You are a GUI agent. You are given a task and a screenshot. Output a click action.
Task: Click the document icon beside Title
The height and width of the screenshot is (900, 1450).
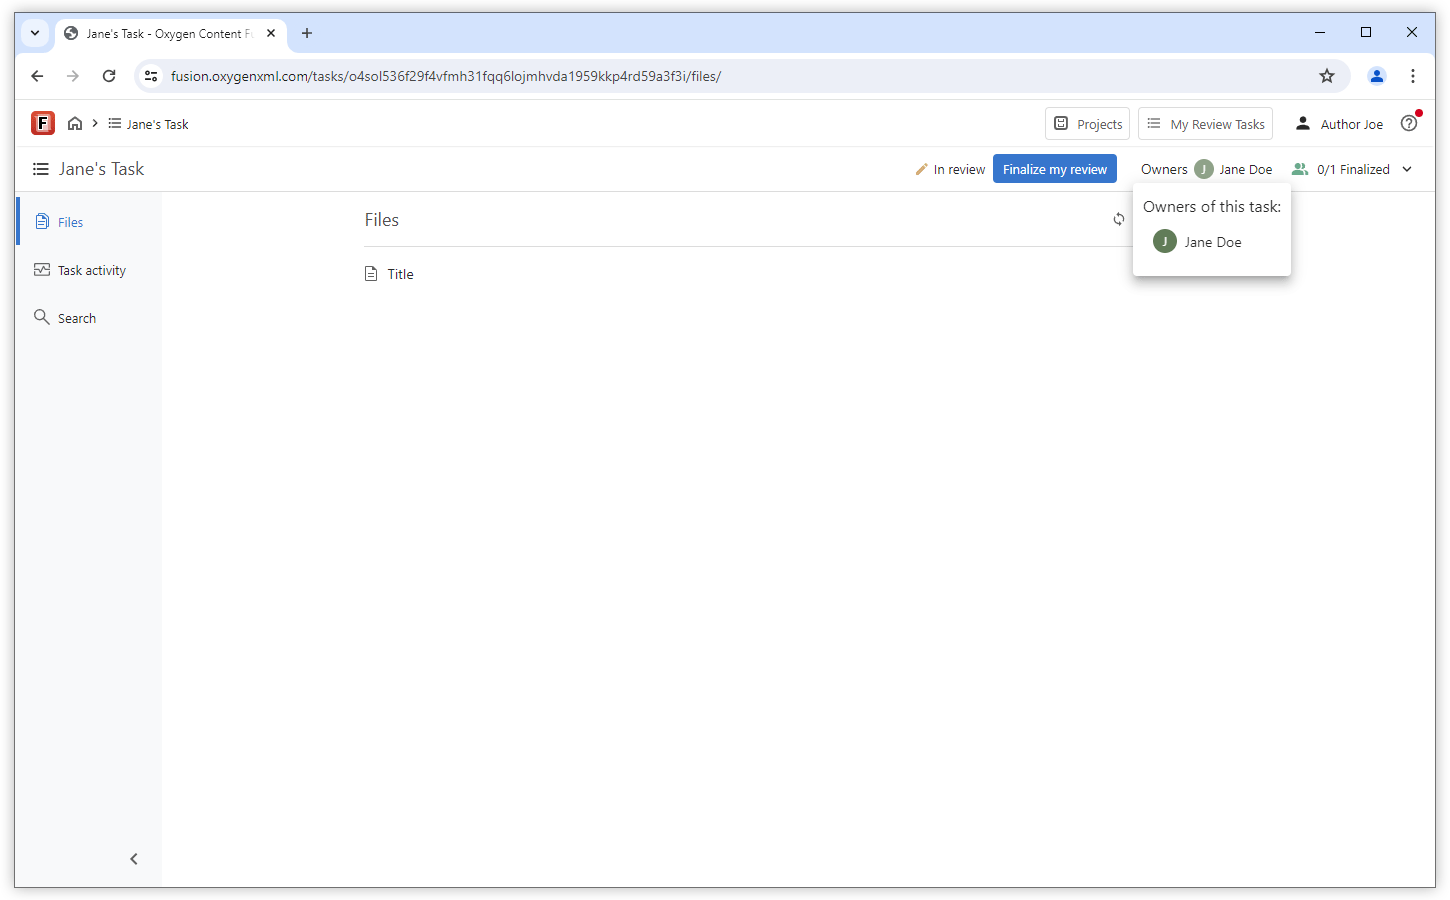(371, 274)
